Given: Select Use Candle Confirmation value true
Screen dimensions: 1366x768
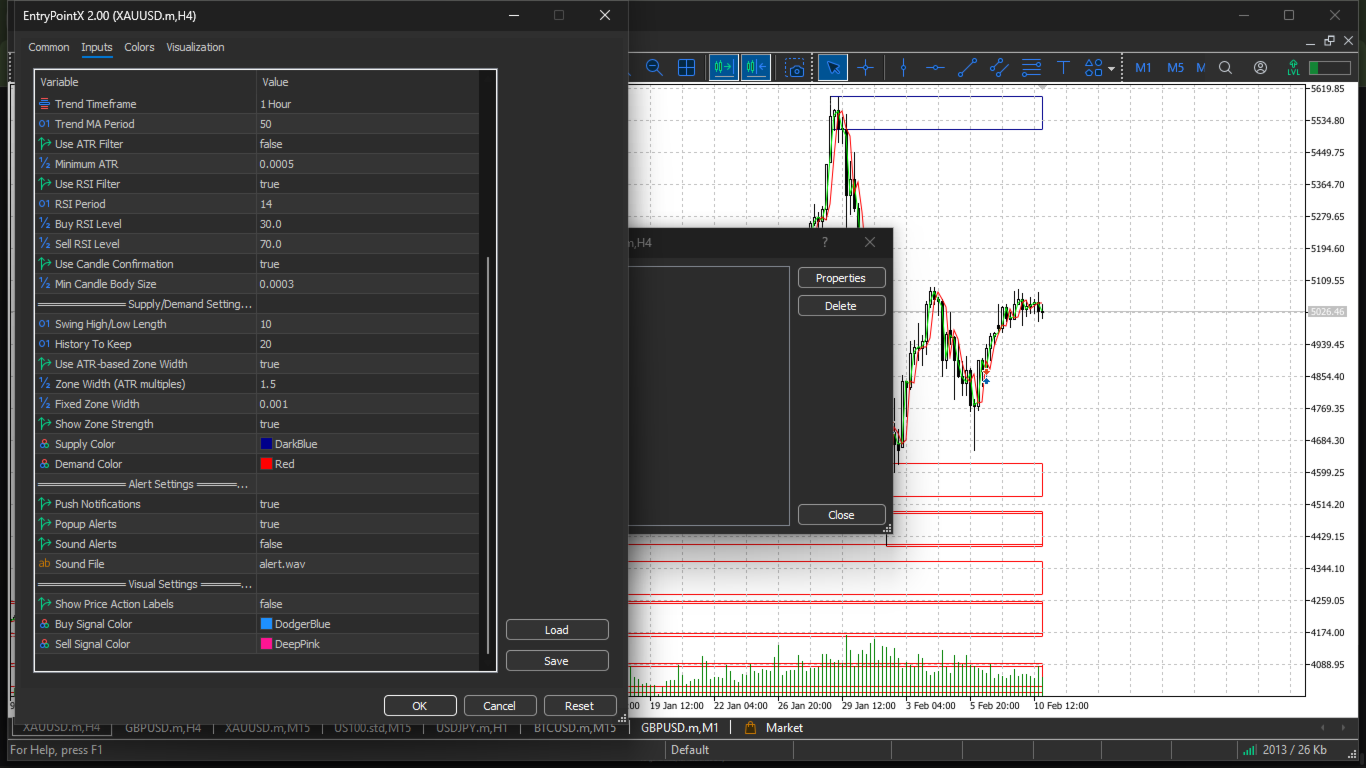Looking at the screenshot, I should [368, 264].
